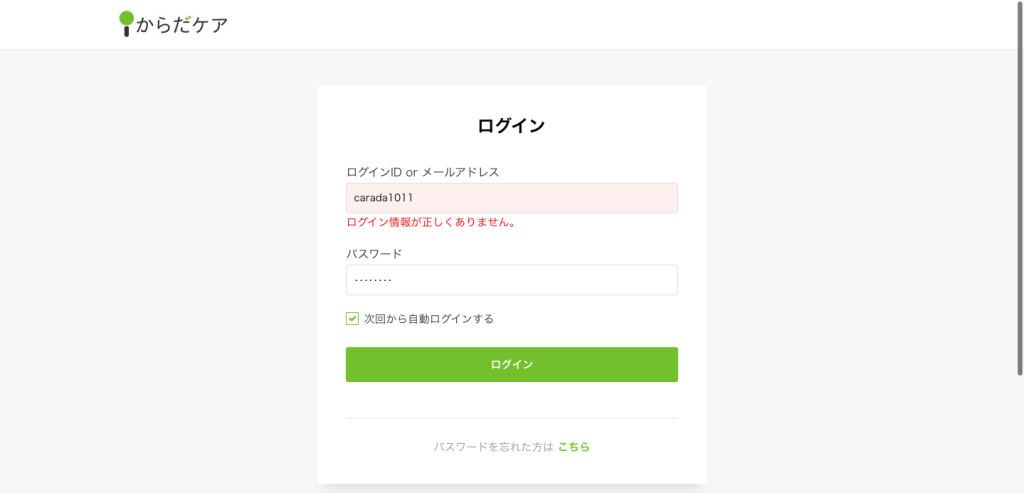1024x493 pixels.
Task: Click the red ログイン情報が正しくありません error message
Action: pos(431,223)
